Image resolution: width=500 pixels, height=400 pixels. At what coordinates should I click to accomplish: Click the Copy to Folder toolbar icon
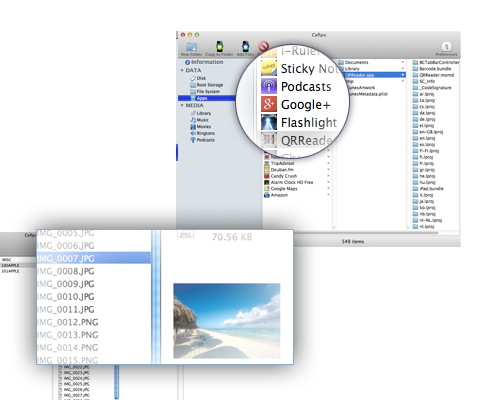pos(219,46)
